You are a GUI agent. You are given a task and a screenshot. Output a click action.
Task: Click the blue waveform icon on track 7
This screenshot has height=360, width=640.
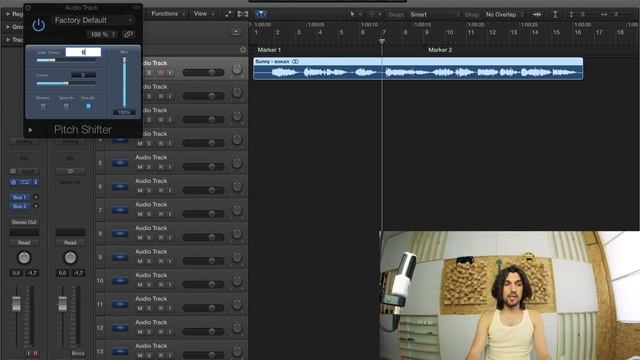[x=120, y=210]
